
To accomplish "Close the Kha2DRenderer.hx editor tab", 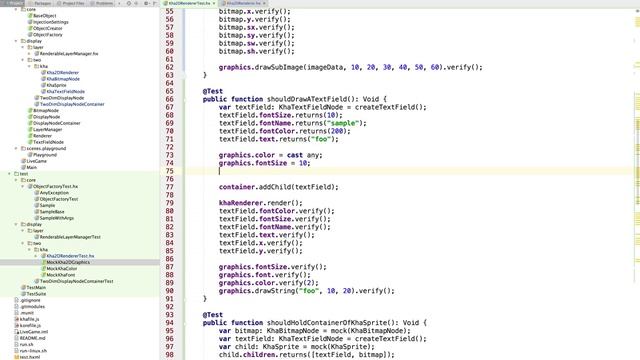I will click(x=264, y=3).
